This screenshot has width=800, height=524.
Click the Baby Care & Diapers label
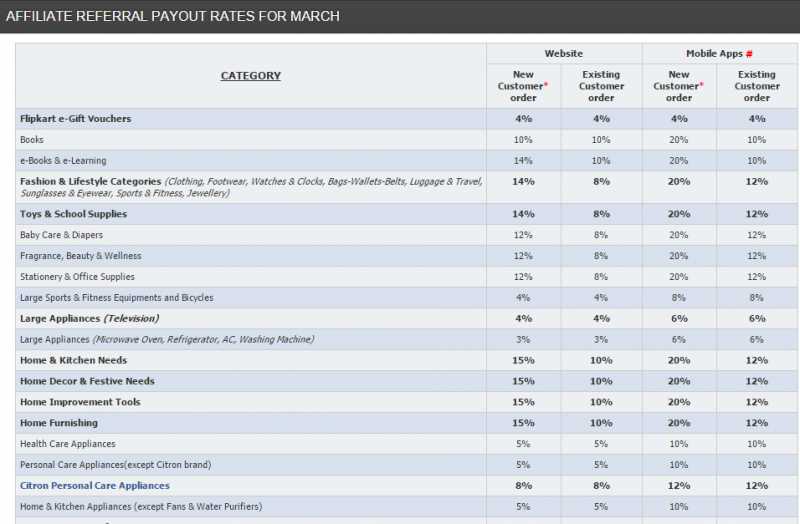click(x=61, y=235)
